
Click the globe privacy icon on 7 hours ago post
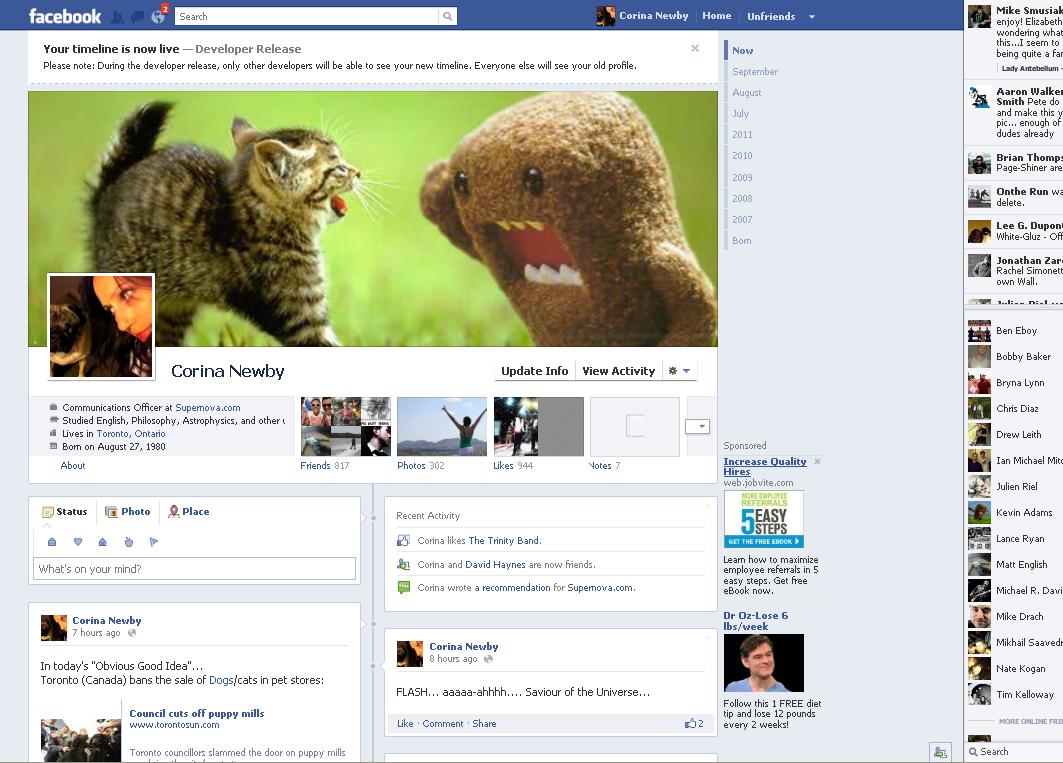tap(132, 633)
